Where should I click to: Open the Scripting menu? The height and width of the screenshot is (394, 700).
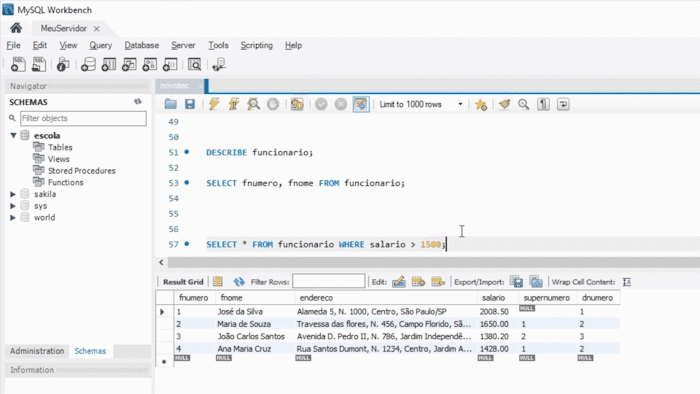coord(256,45)
